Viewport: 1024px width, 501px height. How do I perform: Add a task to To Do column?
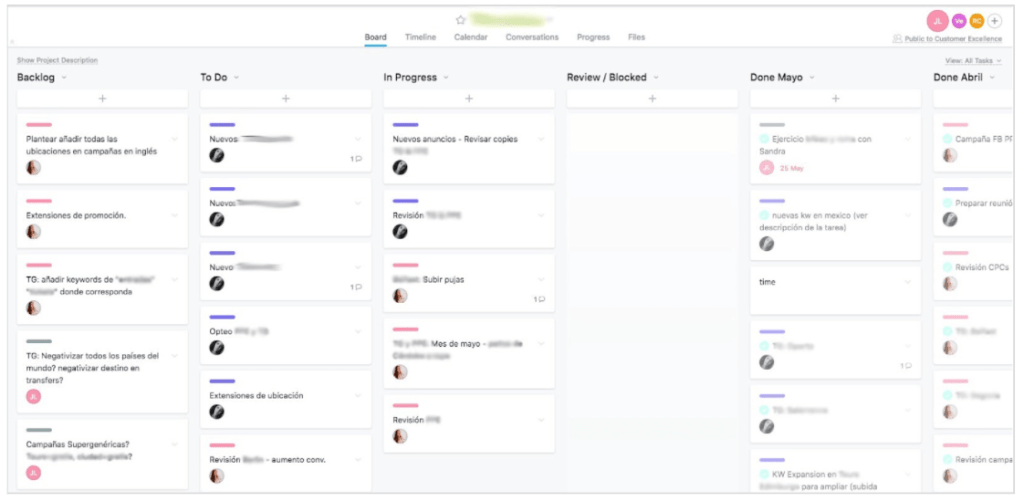tap(285, 99)
